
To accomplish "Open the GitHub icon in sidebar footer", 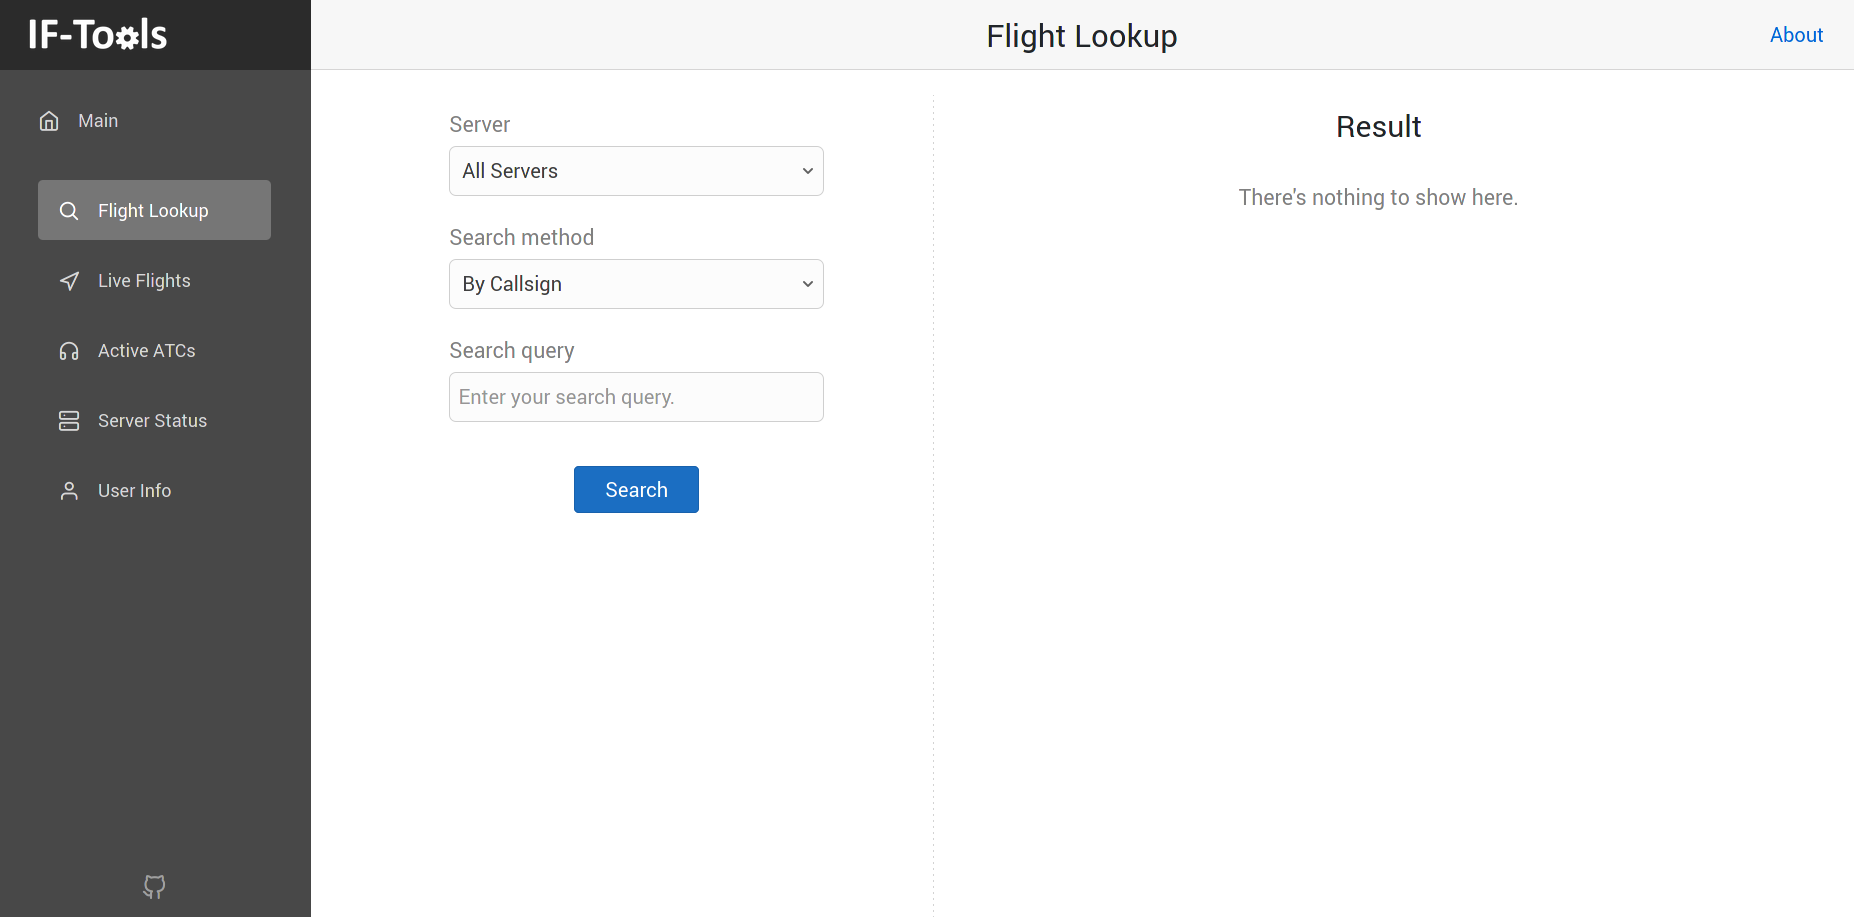I will [154, 886].
